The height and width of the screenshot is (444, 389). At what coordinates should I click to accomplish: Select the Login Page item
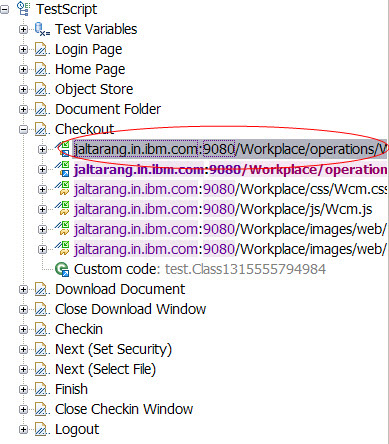(89, 50)
